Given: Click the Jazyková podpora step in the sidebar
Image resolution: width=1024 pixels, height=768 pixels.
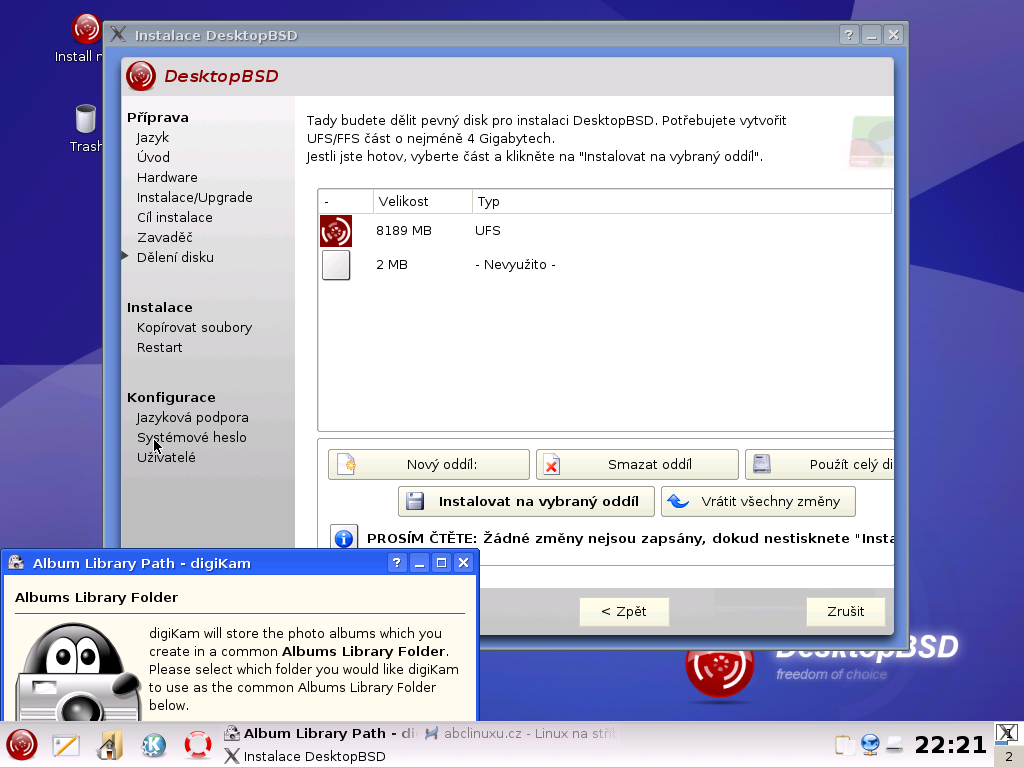Looking at the screenshot, I should click(192, 418).
